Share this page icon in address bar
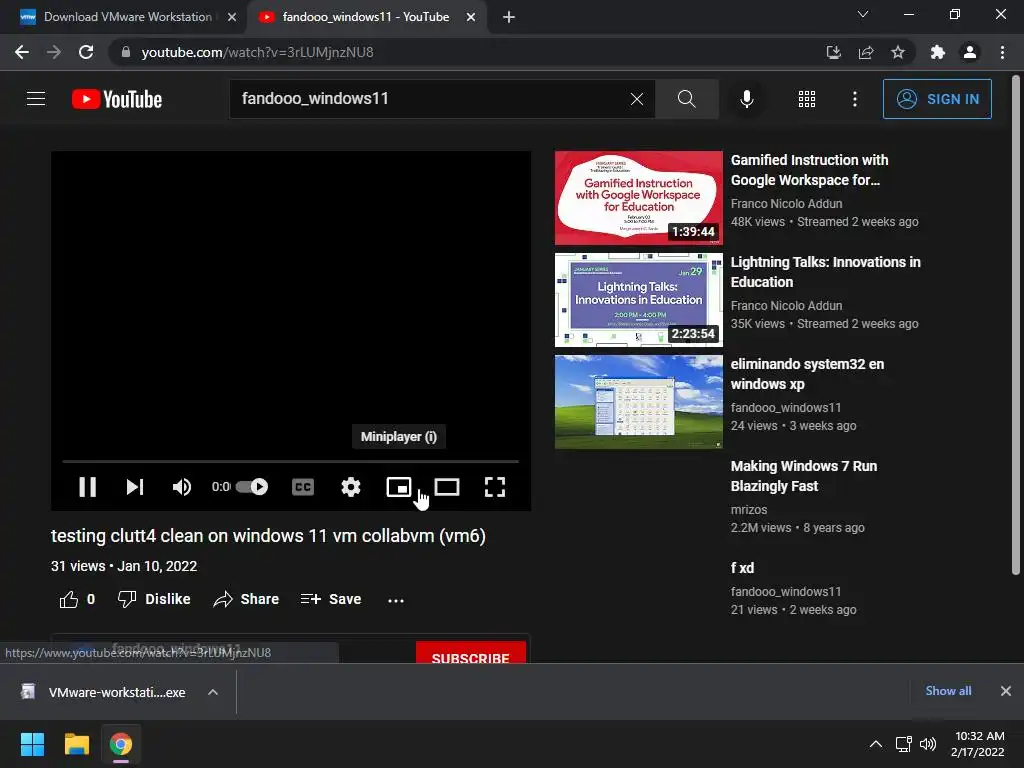This screenshot has height=768, width=1024. [866, 52]
